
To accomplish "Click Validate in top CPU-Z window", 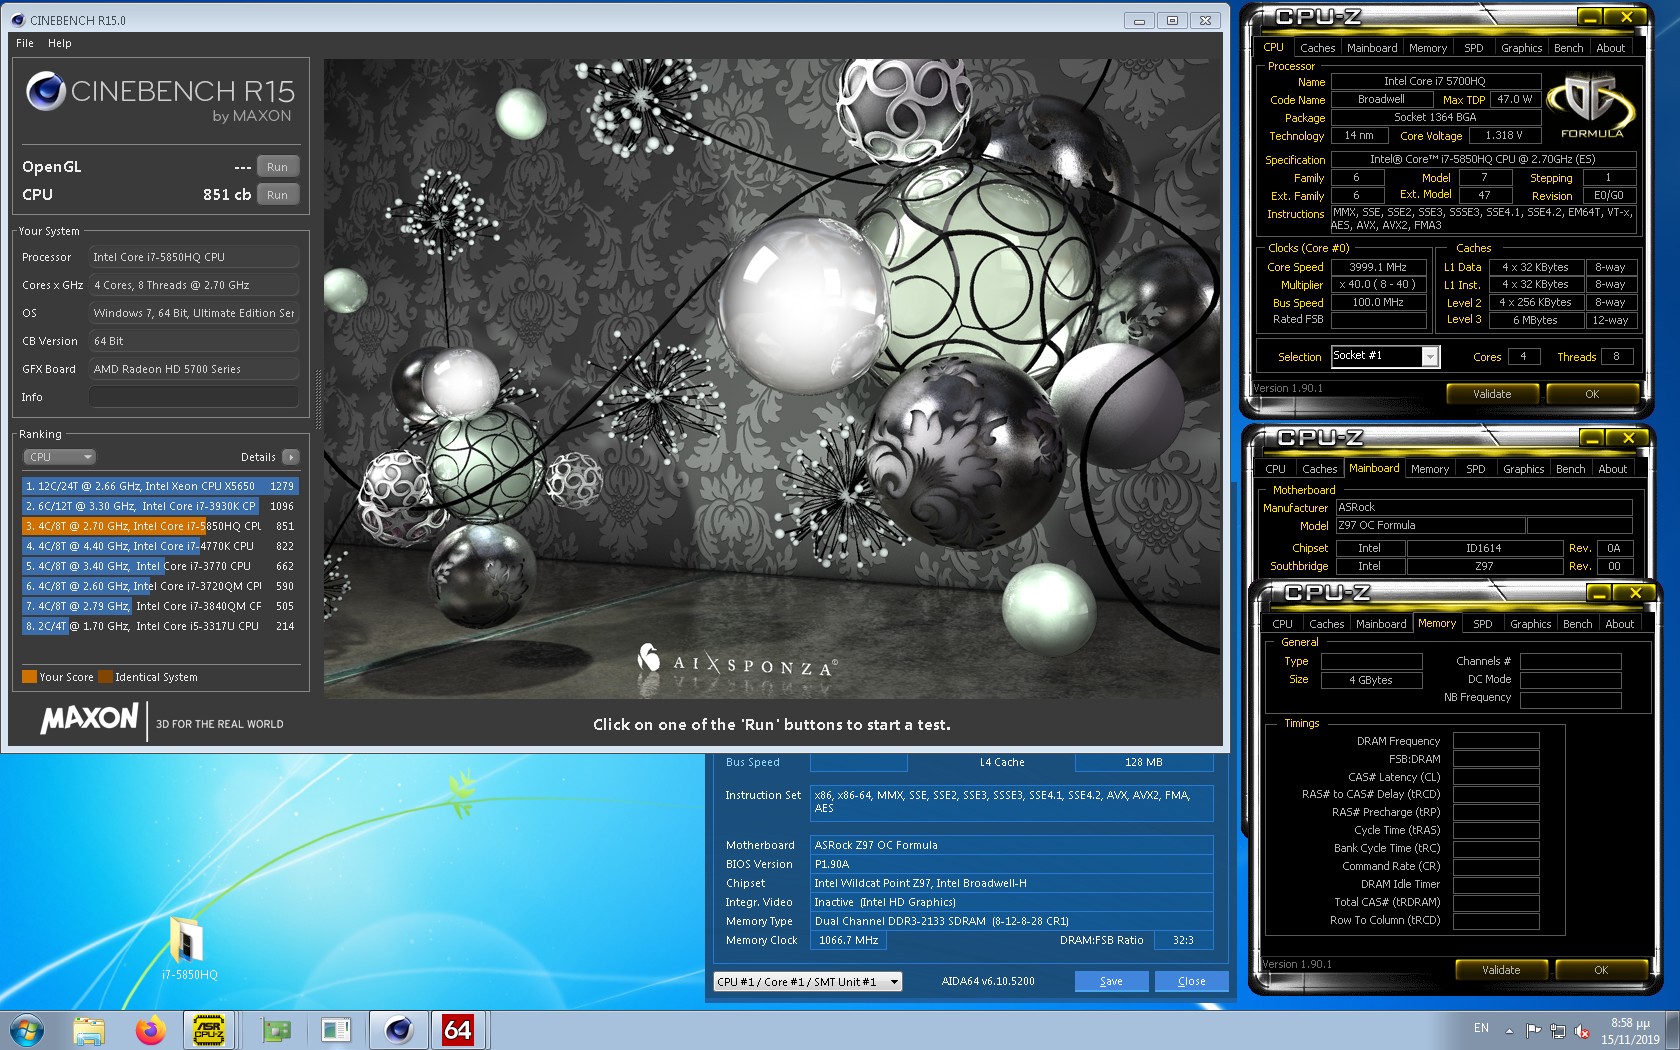I will coord(1492,394).
